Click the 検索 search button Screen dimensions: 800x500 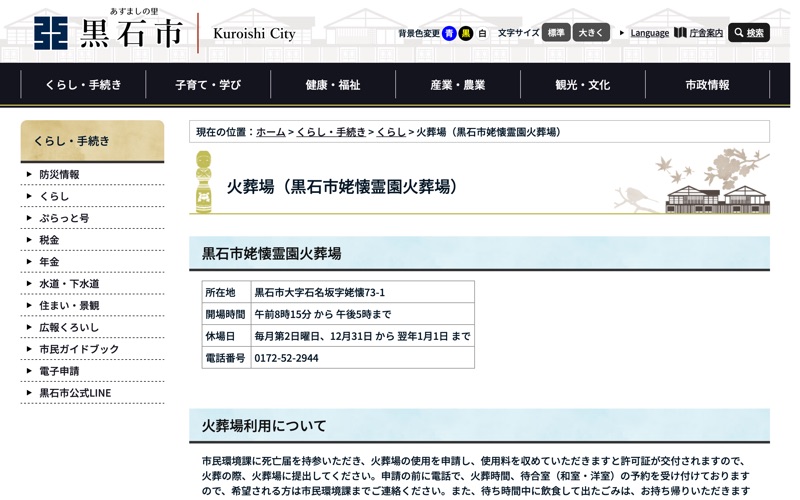click(x=748, y=33)
